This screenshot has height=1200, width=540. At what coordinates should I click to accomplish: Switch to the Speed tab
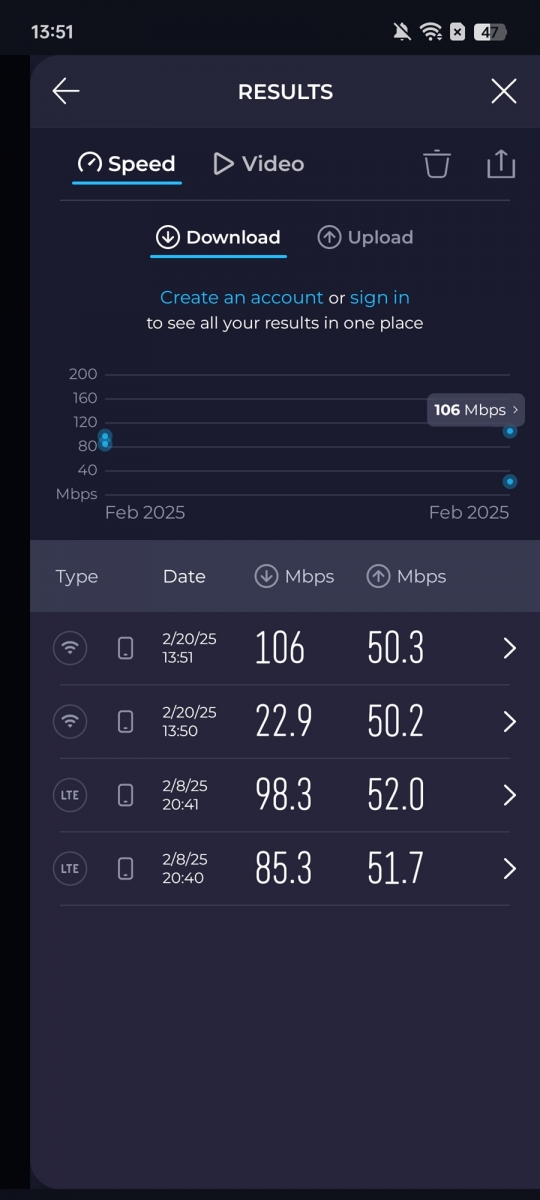(127, 164)
